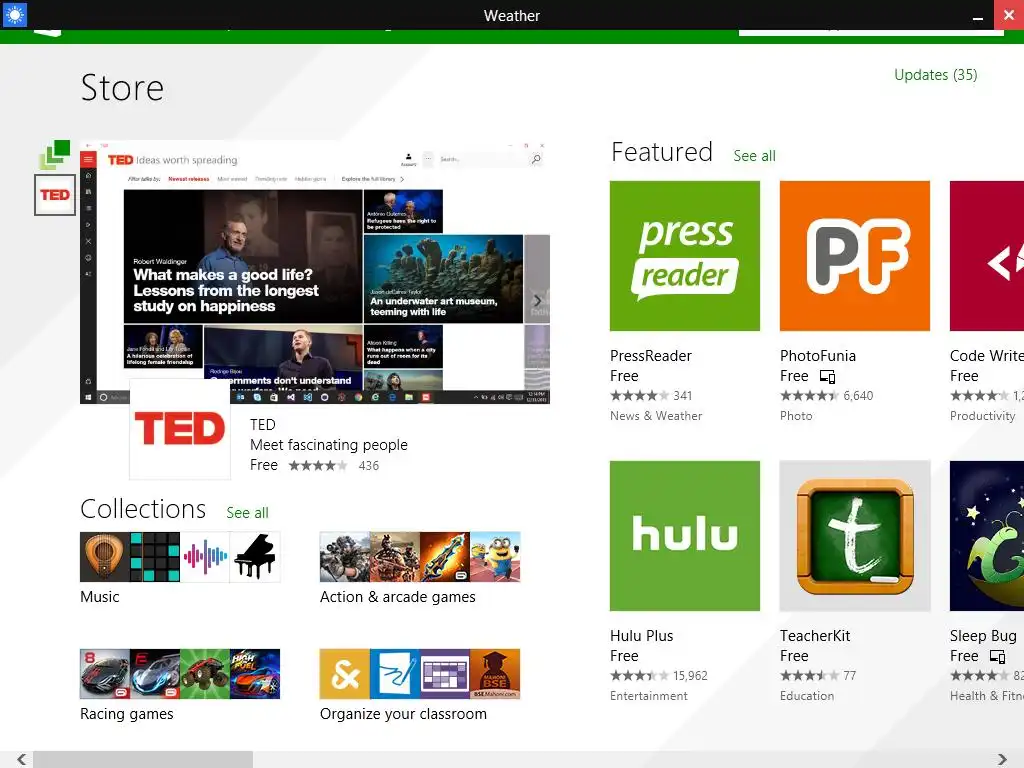Image resolution: width=1024 pixels, height=768 pixels.
Task: Open the BSE graduation cap app icon
Action: 495,674
